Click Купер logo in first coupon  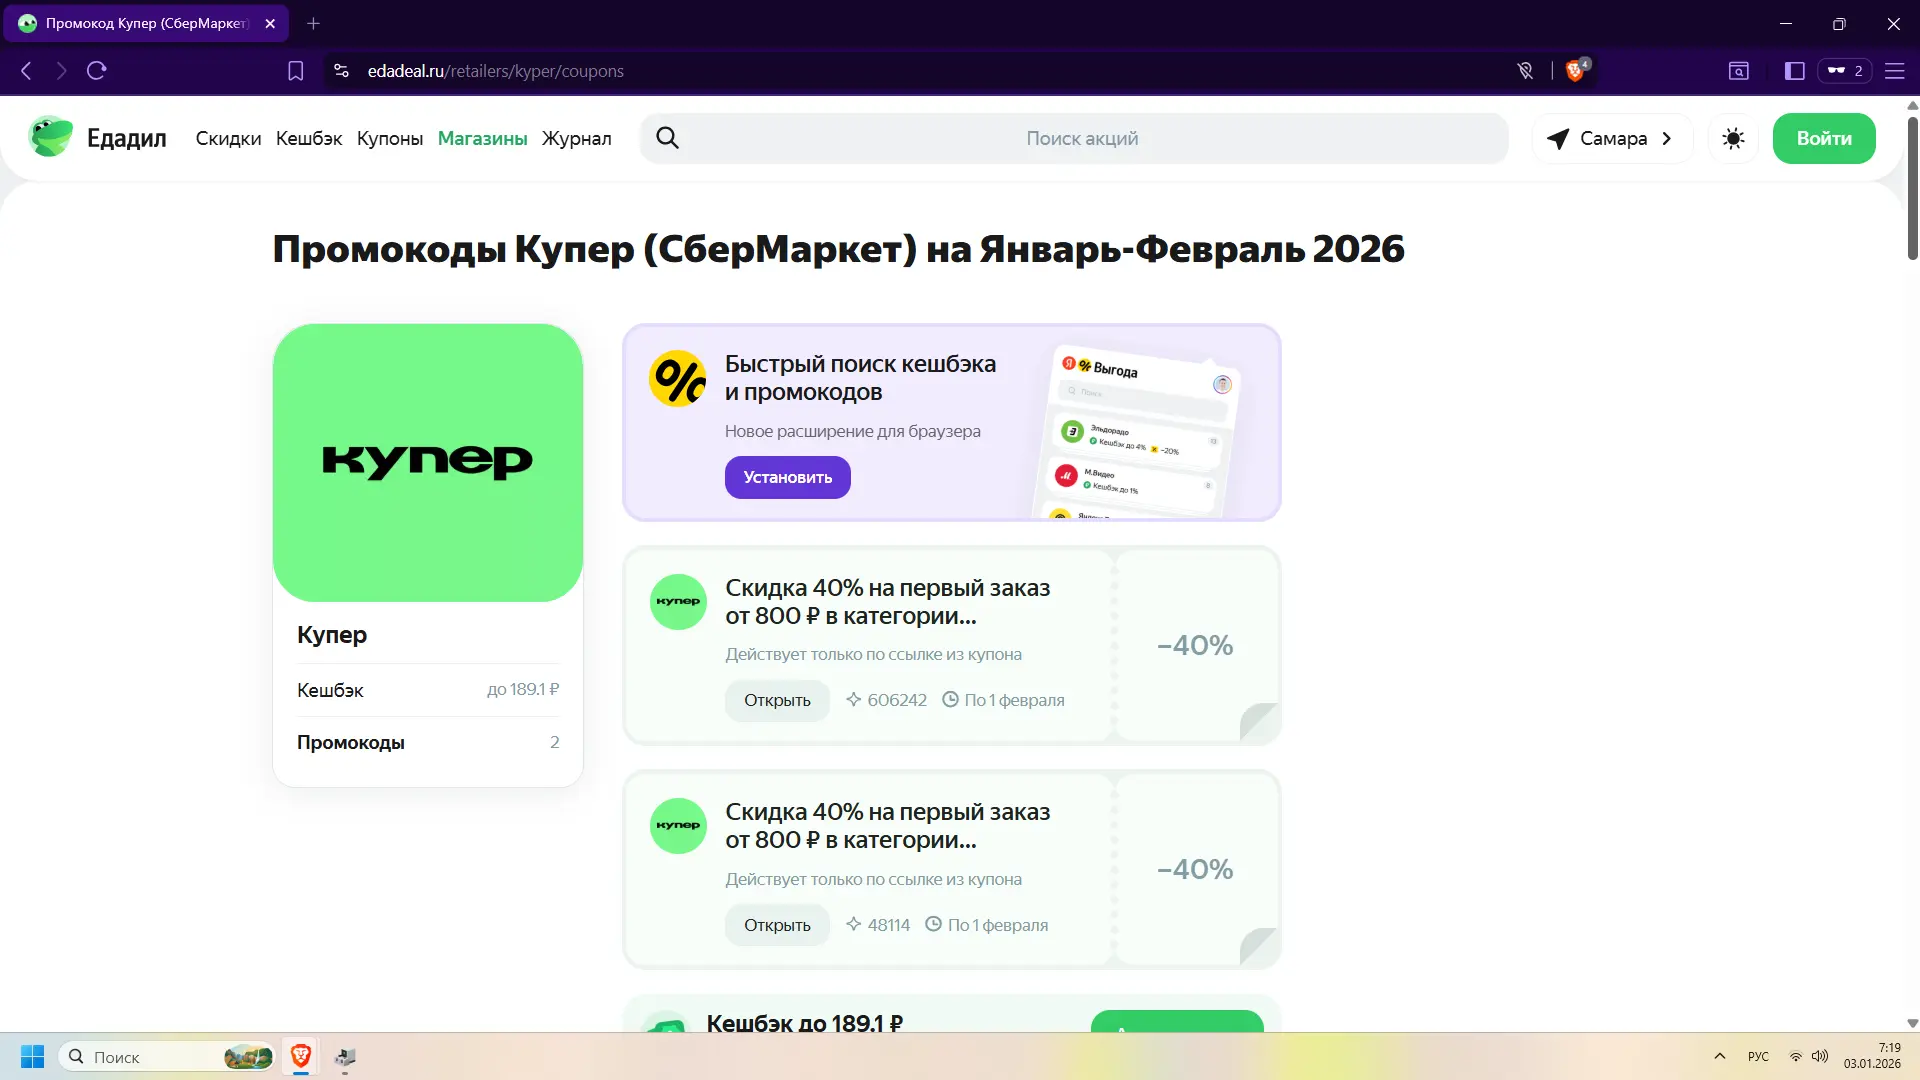(678, 602)
